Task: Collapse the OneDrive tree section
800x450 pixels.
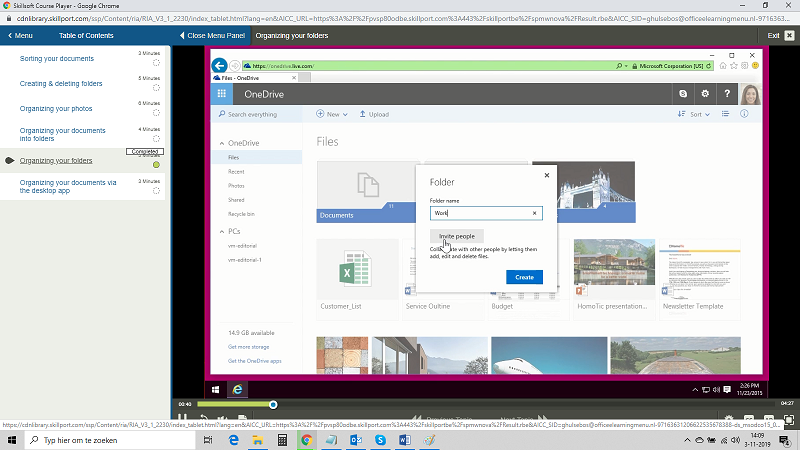Action: (222, 143)
